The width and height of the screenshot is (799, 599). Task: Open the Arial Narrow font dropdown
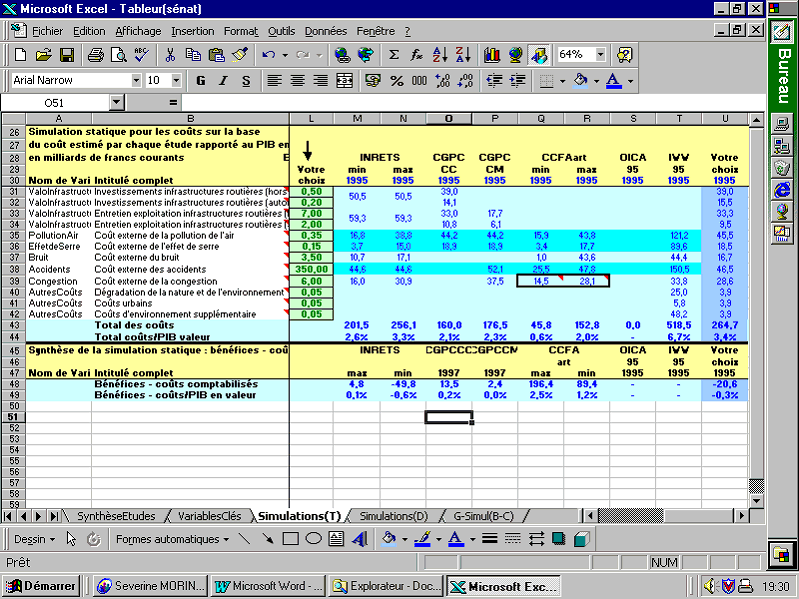pyautogui.click(x=136, y=80)
